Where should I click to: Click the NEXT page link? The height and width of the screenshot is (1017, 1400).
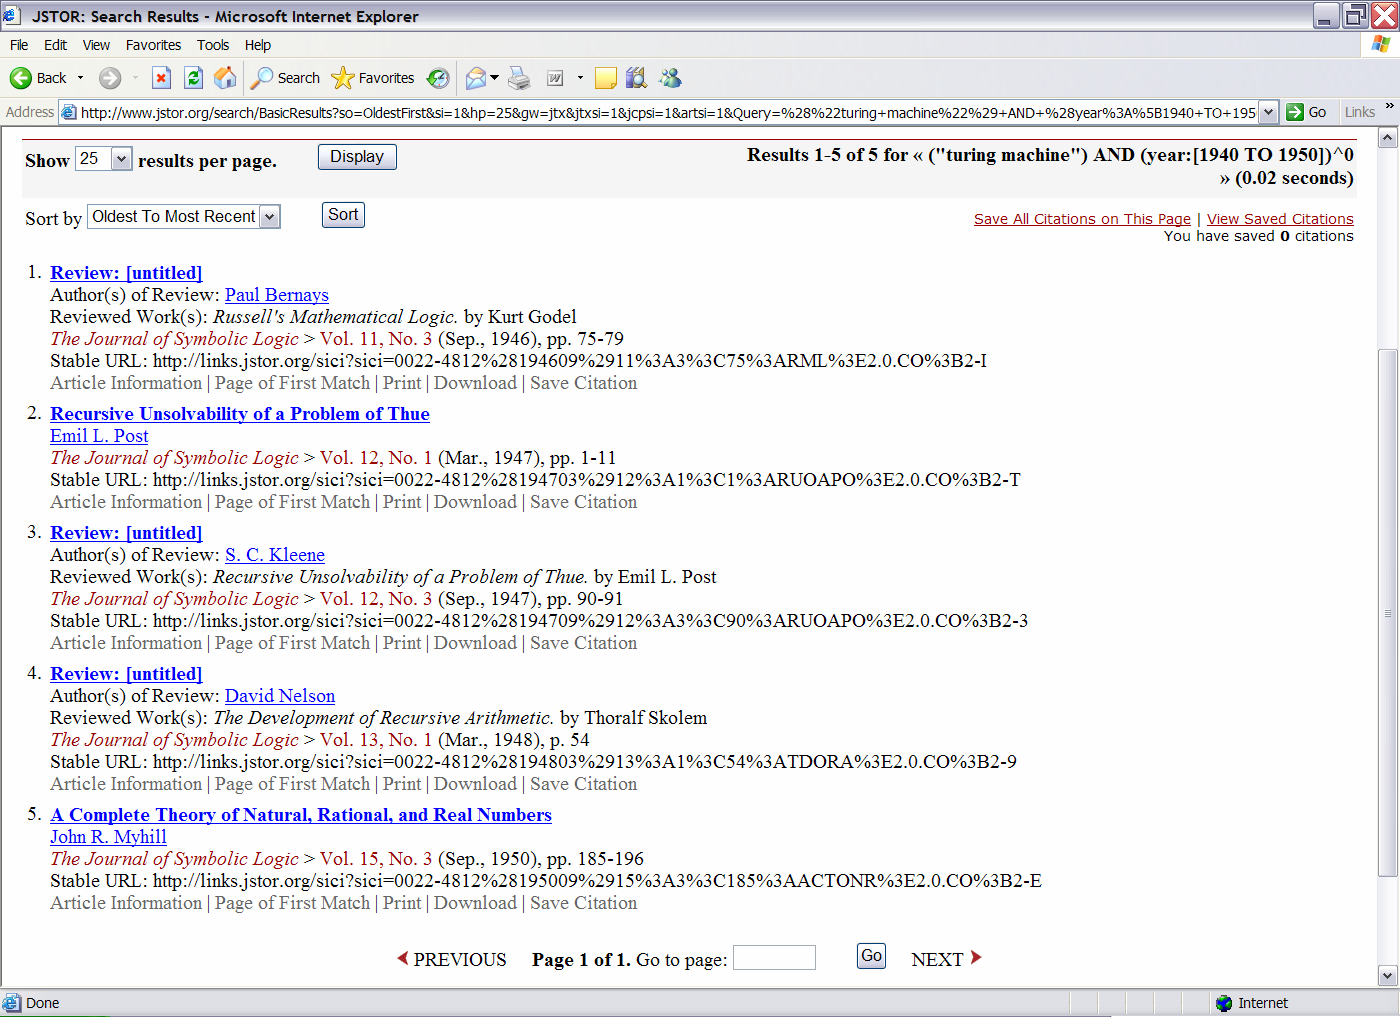coord(947,959)
